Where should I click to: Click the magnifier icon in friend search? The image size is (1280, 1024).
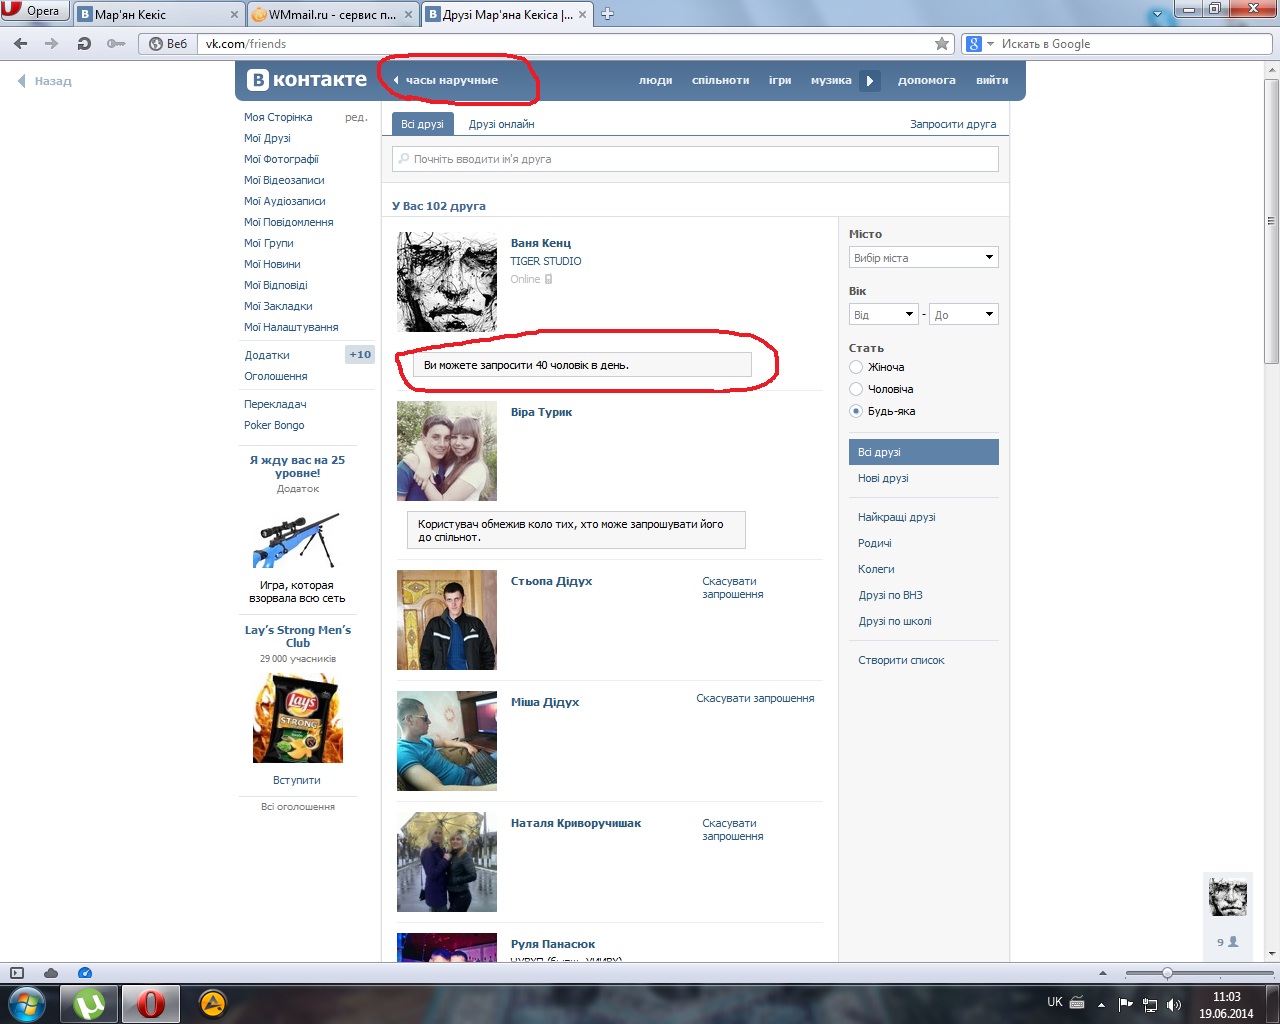pos(403,159)
